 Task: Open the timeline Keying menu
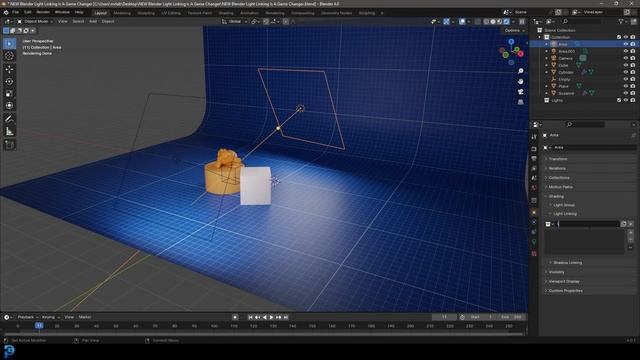[50, 317]
